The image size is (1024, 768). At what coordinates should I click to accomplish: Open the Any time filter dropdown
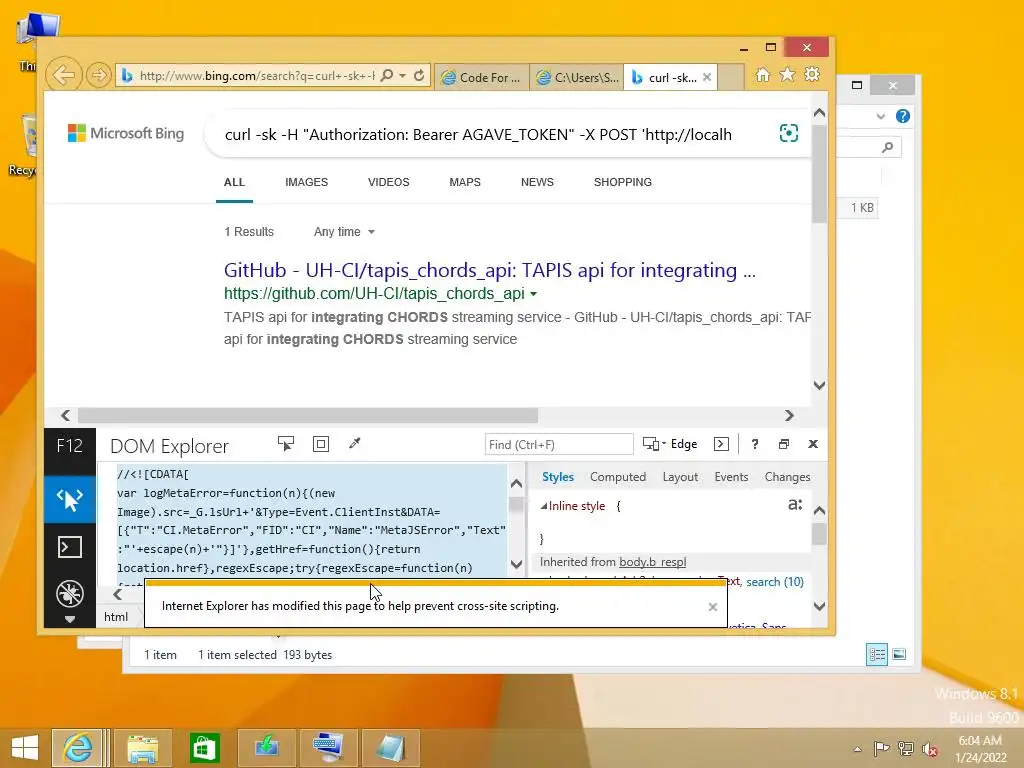point(344,232)
